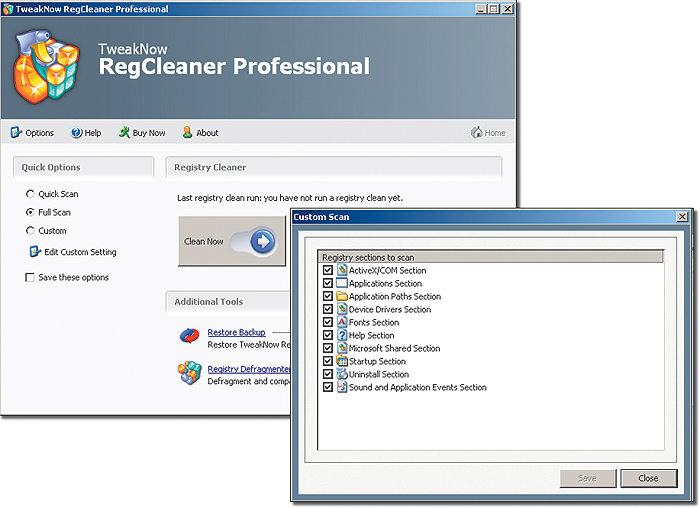Image resolution: width=700 pixels, height=508 pixels.
Task: Go to Home in the toolbar
Action: (488, 133)
